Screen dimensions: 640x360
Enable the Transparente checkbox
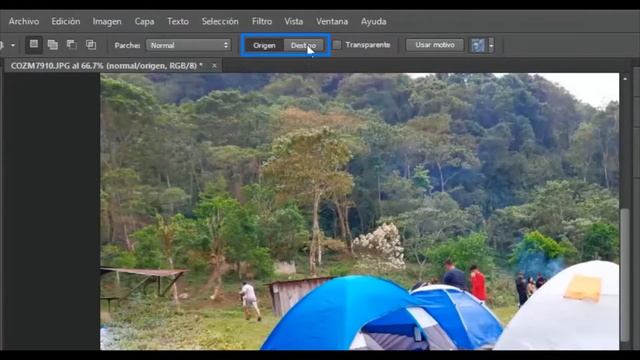pos(337,45)
